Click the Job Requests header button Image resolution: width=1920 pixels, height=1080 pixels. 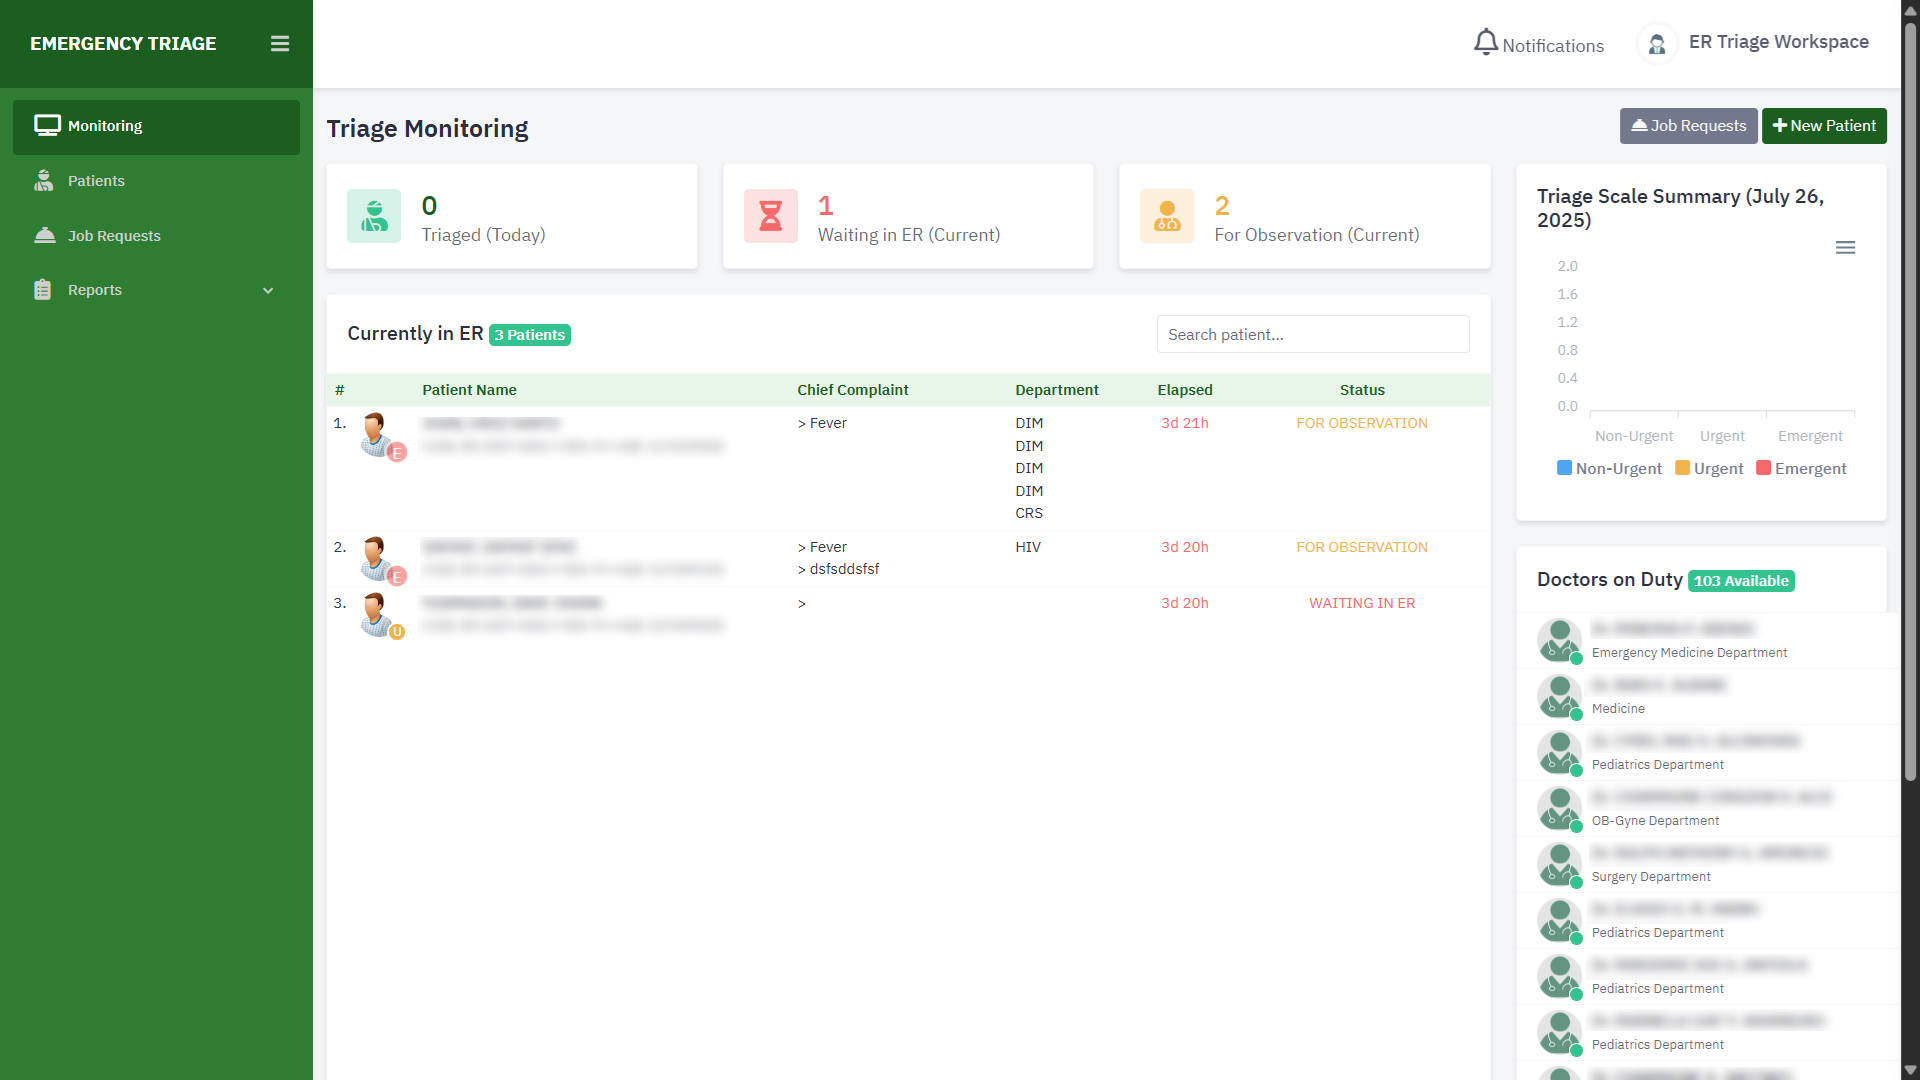tap(1688, 126)
